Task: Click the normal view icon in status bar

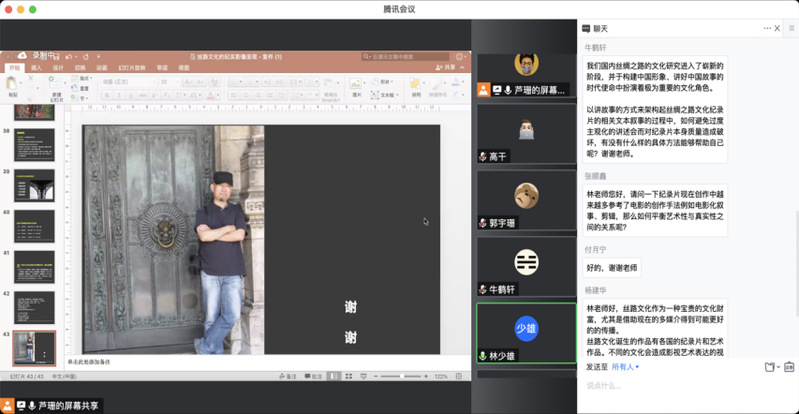Action: coord(333,376)
